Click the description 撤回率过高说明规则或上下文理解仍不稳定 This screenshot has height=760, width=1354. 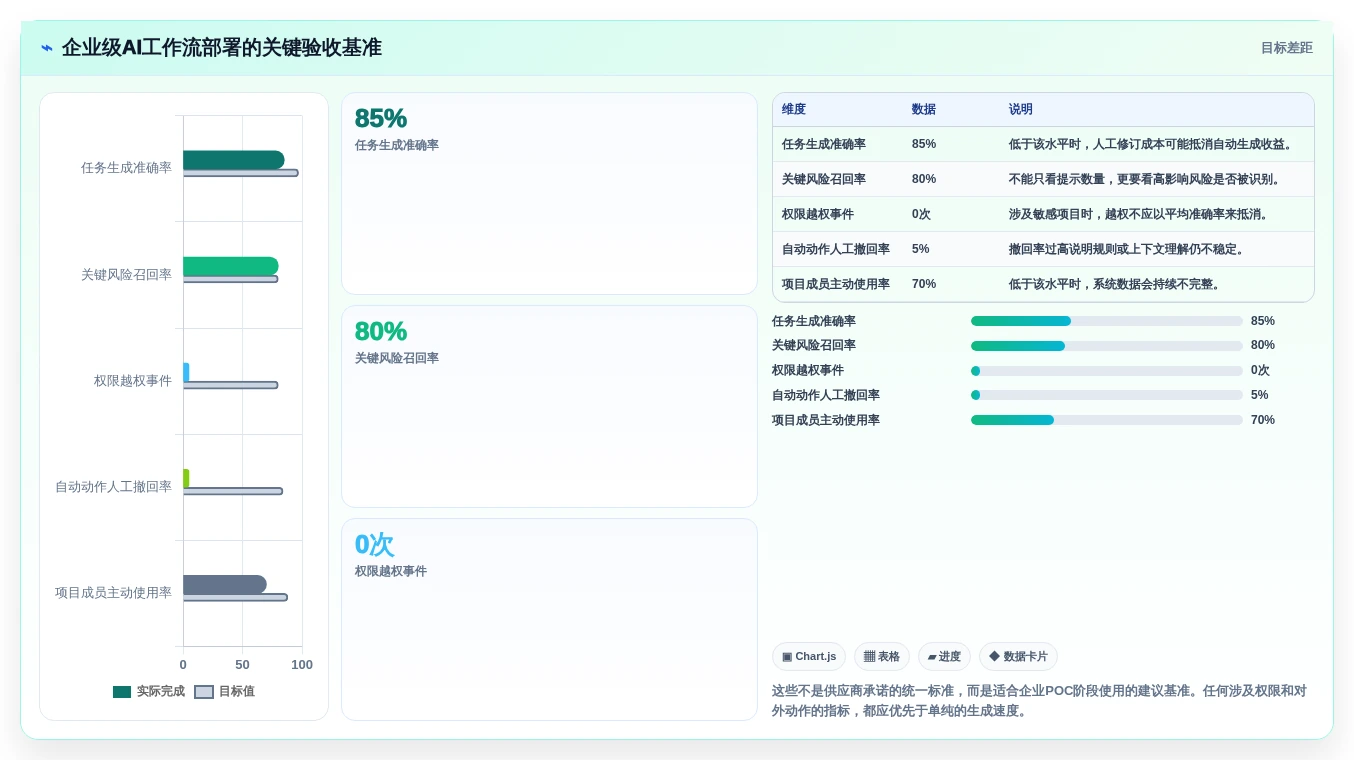click(x=1130, y=249)
